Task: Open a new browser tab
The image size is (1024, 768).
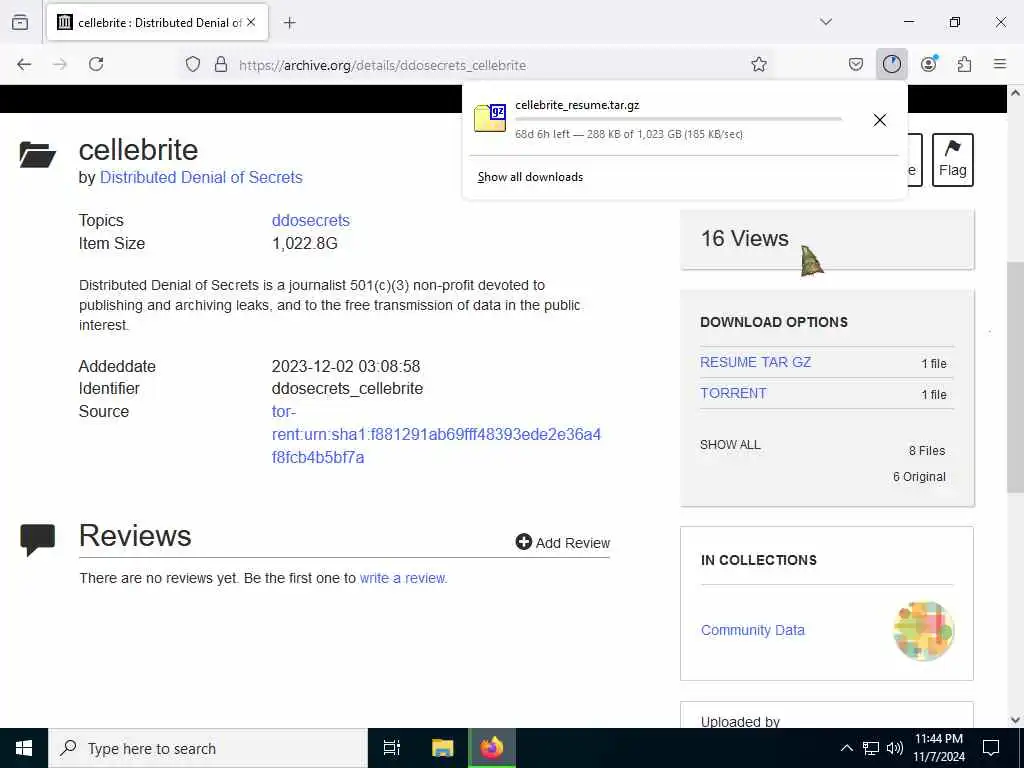Action: [x=289, y=23]
